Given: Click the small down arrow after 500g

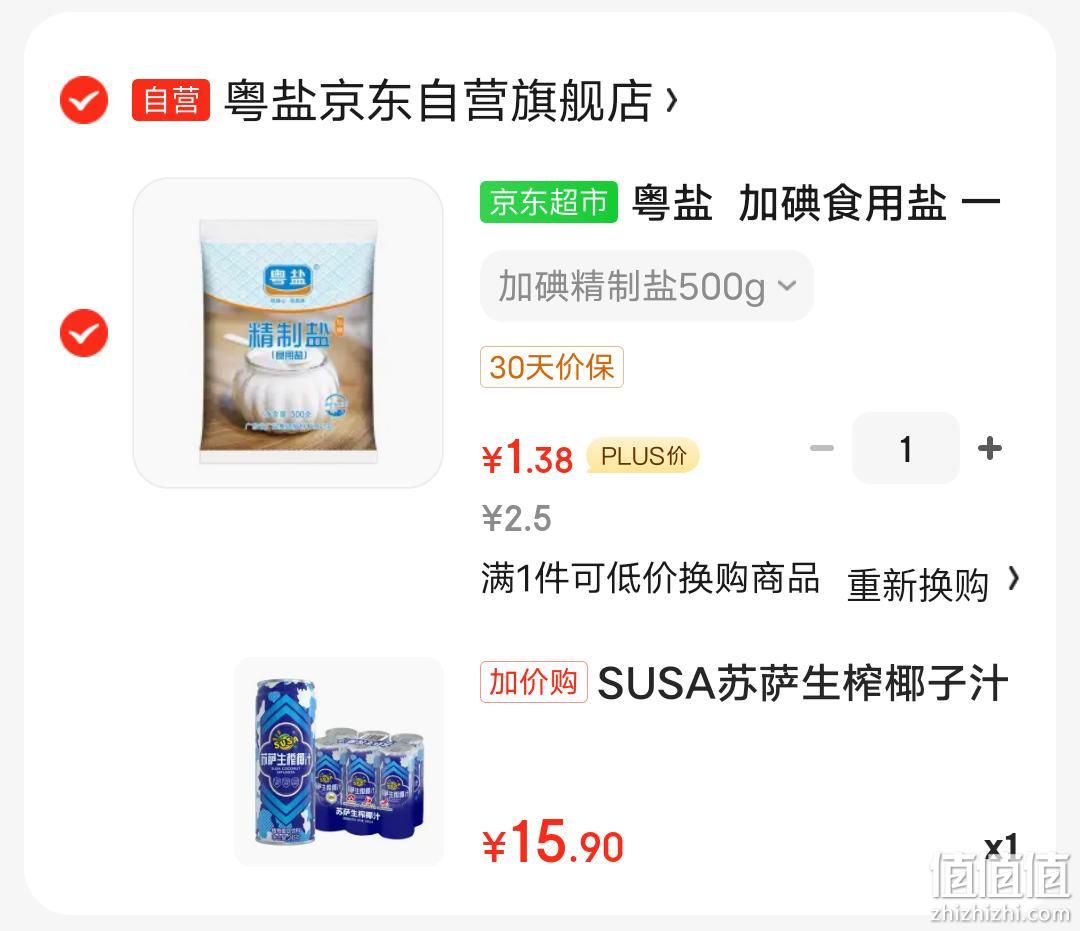Looking at the screenshot, I should 787,285.
